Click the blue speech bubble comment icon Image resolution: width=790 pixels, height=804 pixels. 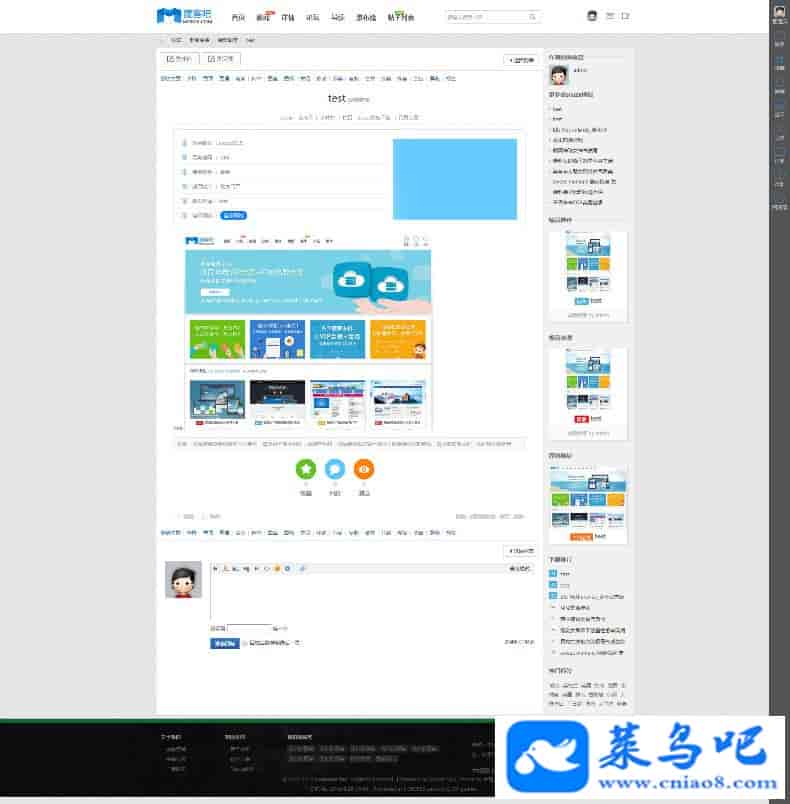click(335, 468)
